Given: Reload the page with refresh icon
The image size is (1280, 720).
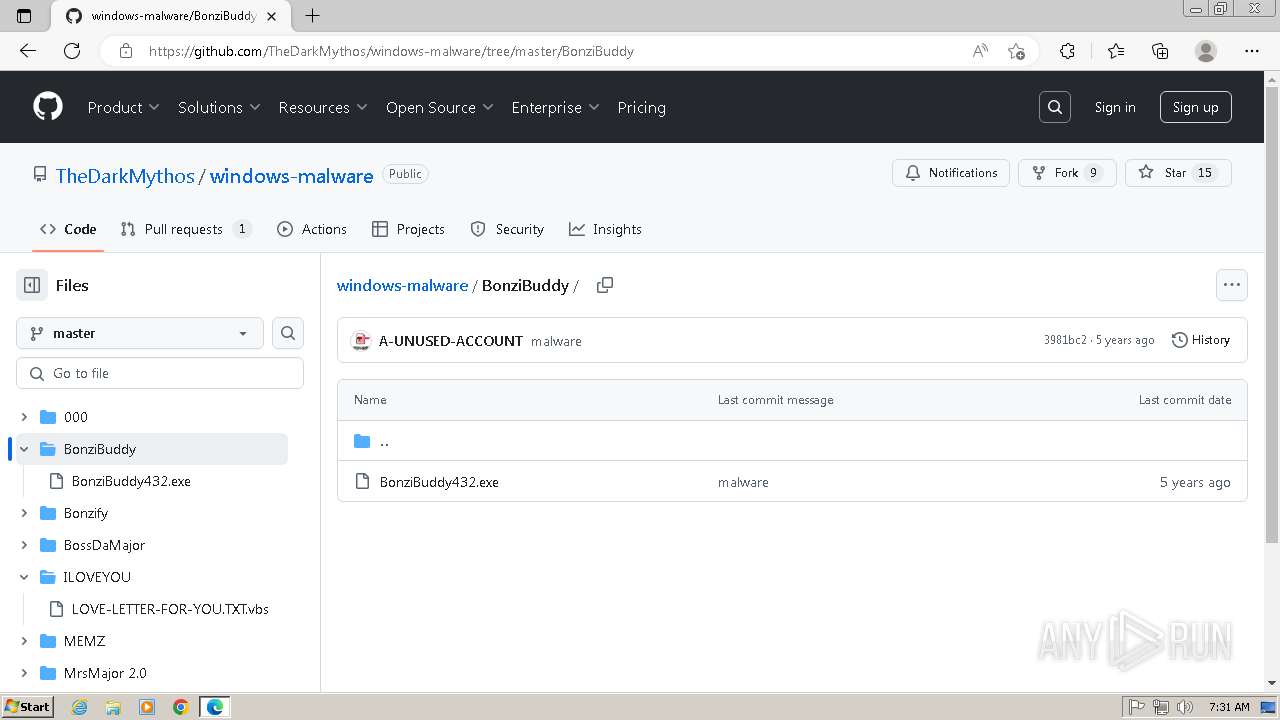Looking at the screenshot, I should click(x=72, y=51).
